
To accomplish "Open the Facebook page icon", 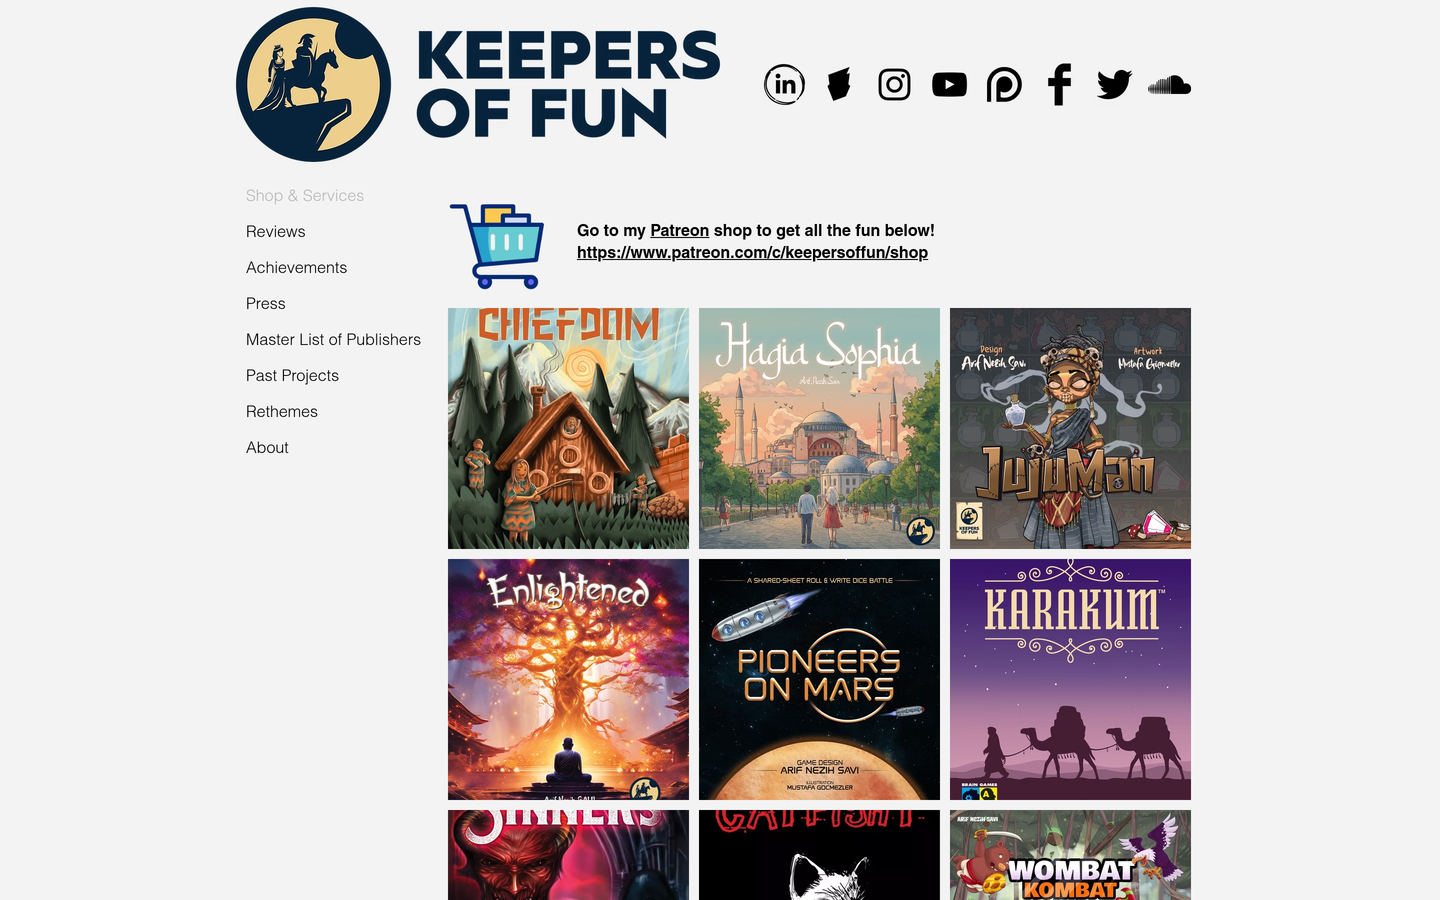I will pyautogui.click(x=1059, y=84).
